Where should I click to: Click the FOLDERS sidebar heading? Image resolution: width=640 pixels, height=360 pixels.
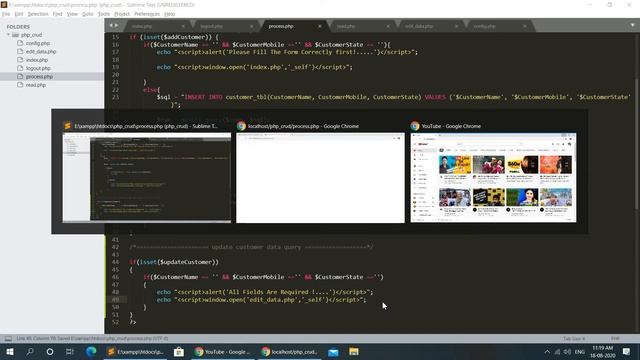click(18, 27)
